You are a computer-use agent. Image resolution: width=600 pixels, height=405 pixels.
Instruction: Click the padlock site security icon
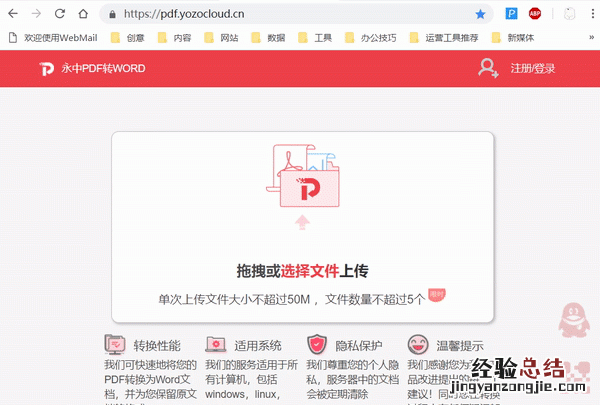click(x=112, y=14)
